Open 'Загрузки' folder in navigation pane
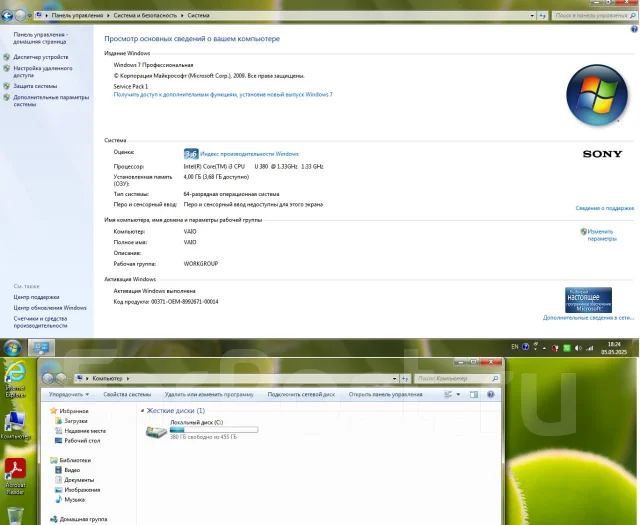Image resolution: width=640 pixels, height=525 pixels. tap(76, 421)
